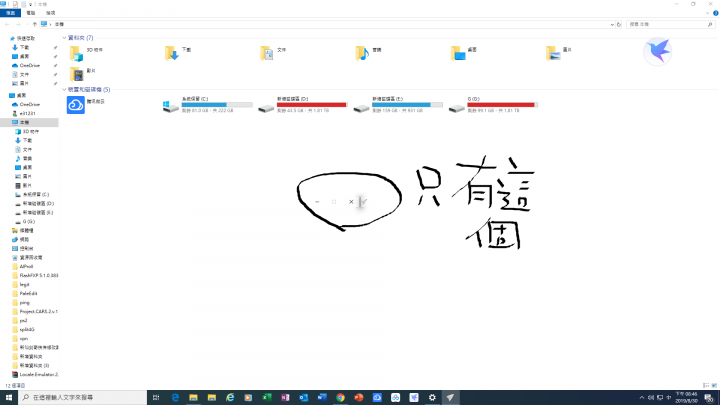Switch to large icons view at bottom right
The image size is (720, 405).
[714, 386]
